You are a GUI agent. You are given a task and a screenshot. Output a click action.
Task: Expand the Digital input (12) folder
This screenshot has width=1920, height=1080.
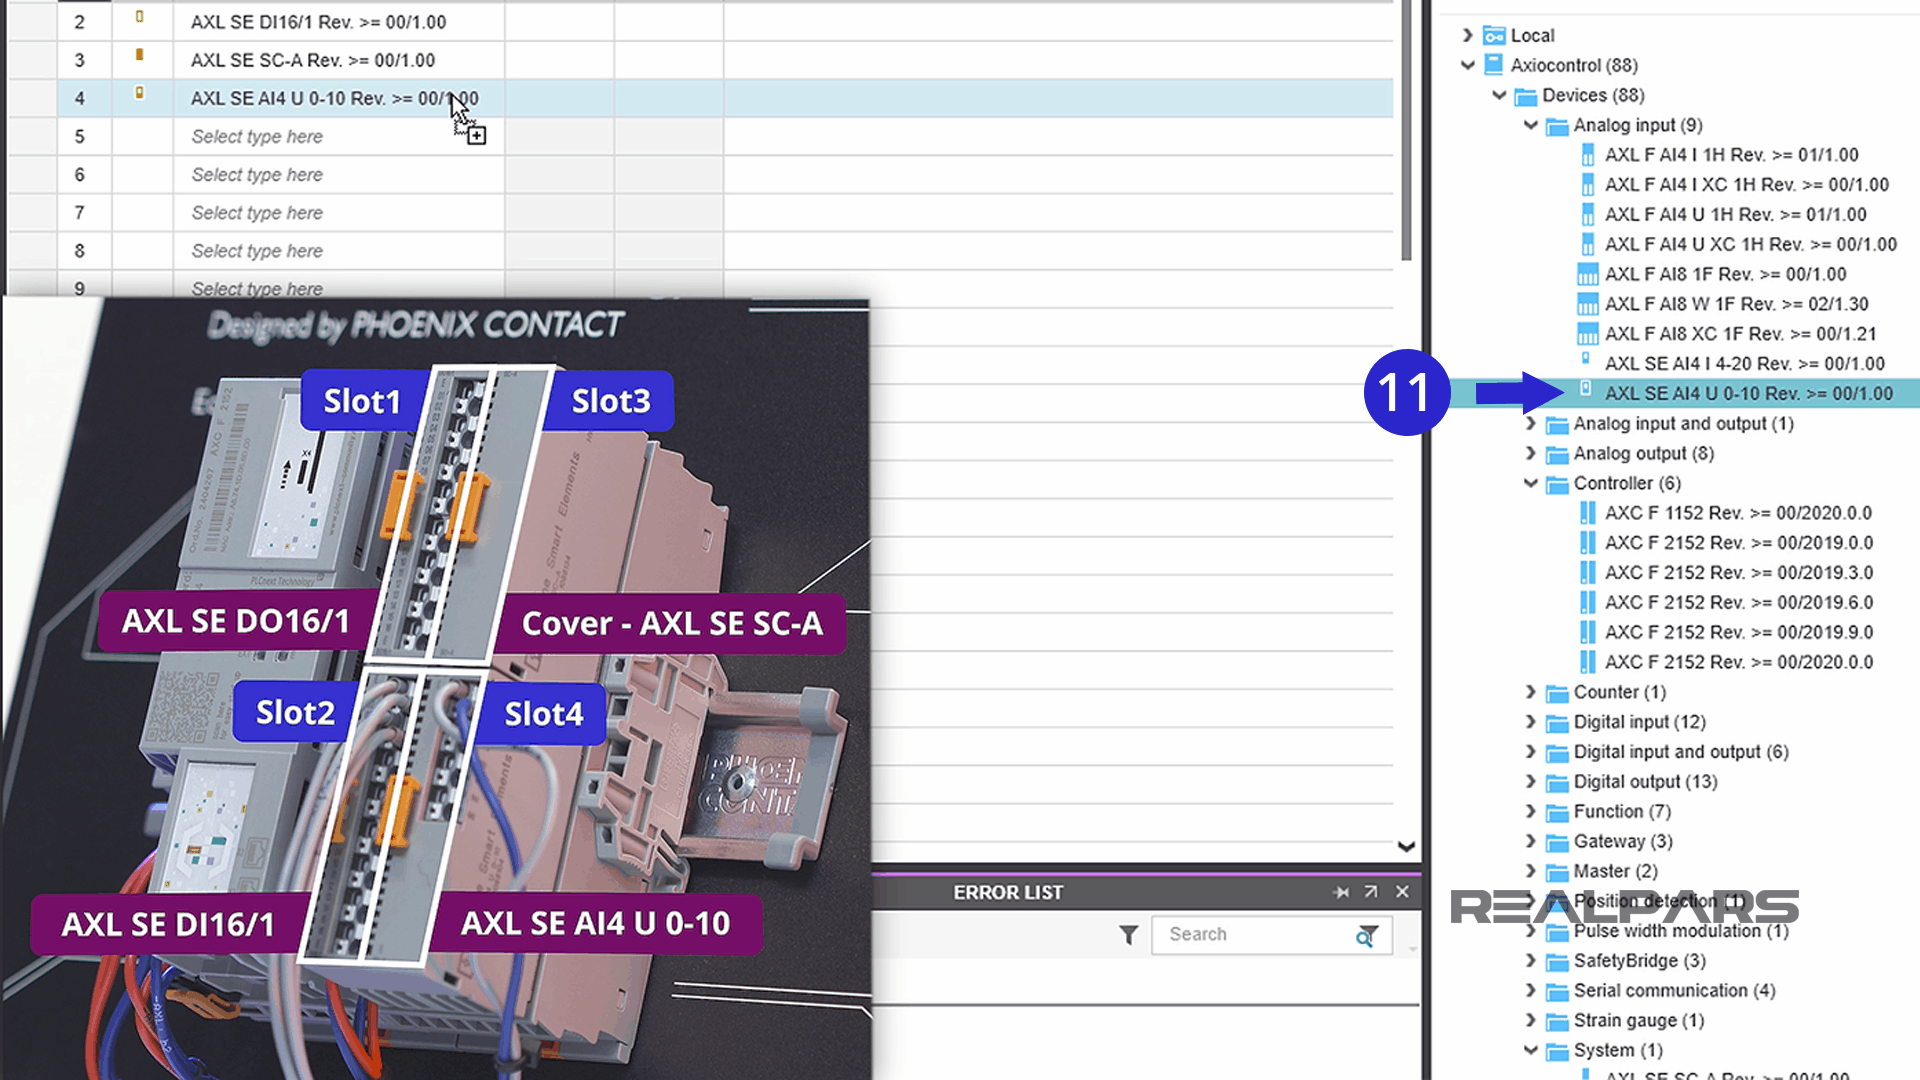coord(1530,722)
